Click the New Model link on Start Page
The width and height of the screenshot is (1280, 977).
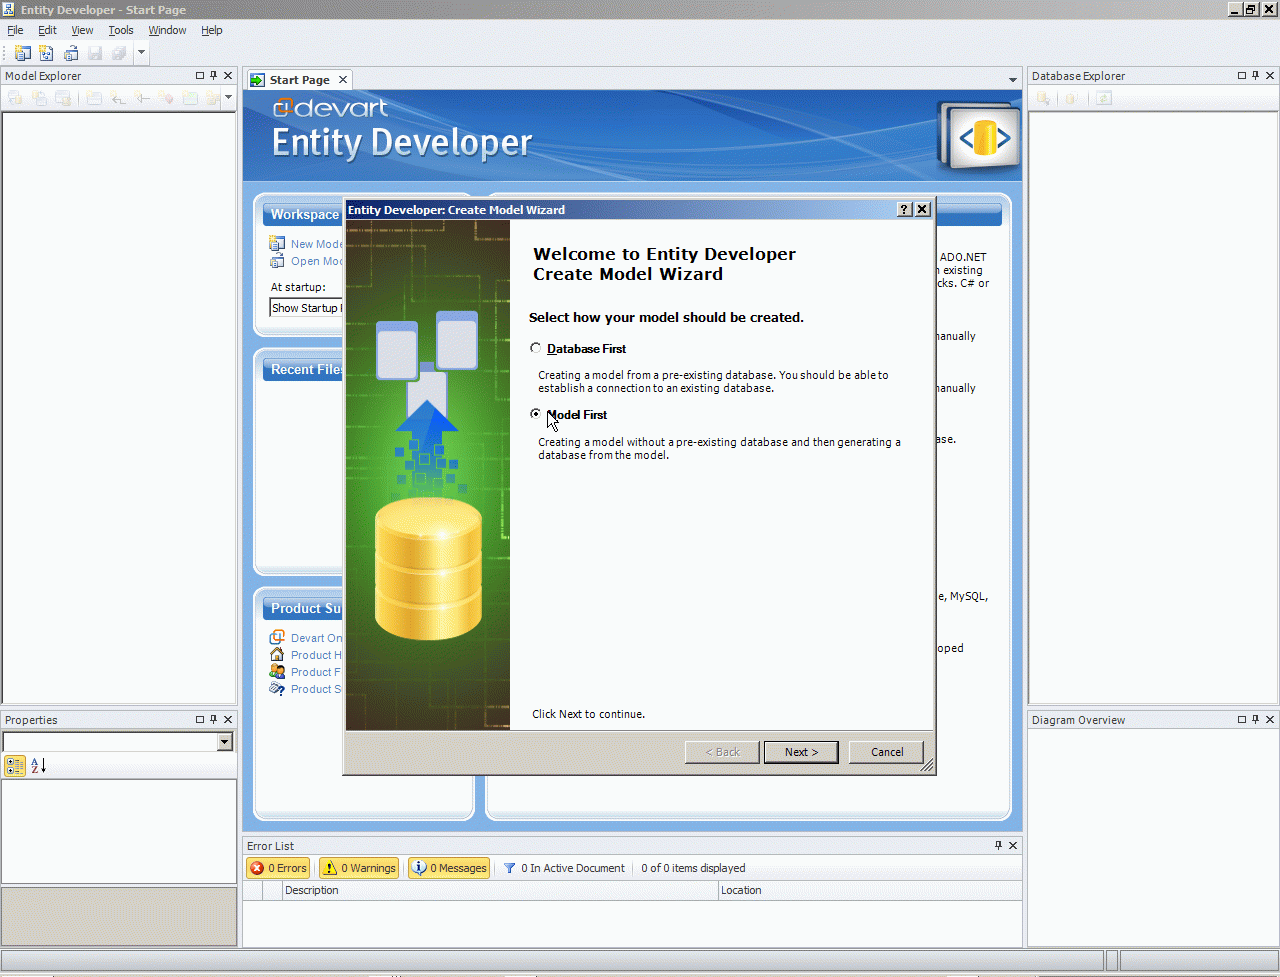[x=316, y=244]
